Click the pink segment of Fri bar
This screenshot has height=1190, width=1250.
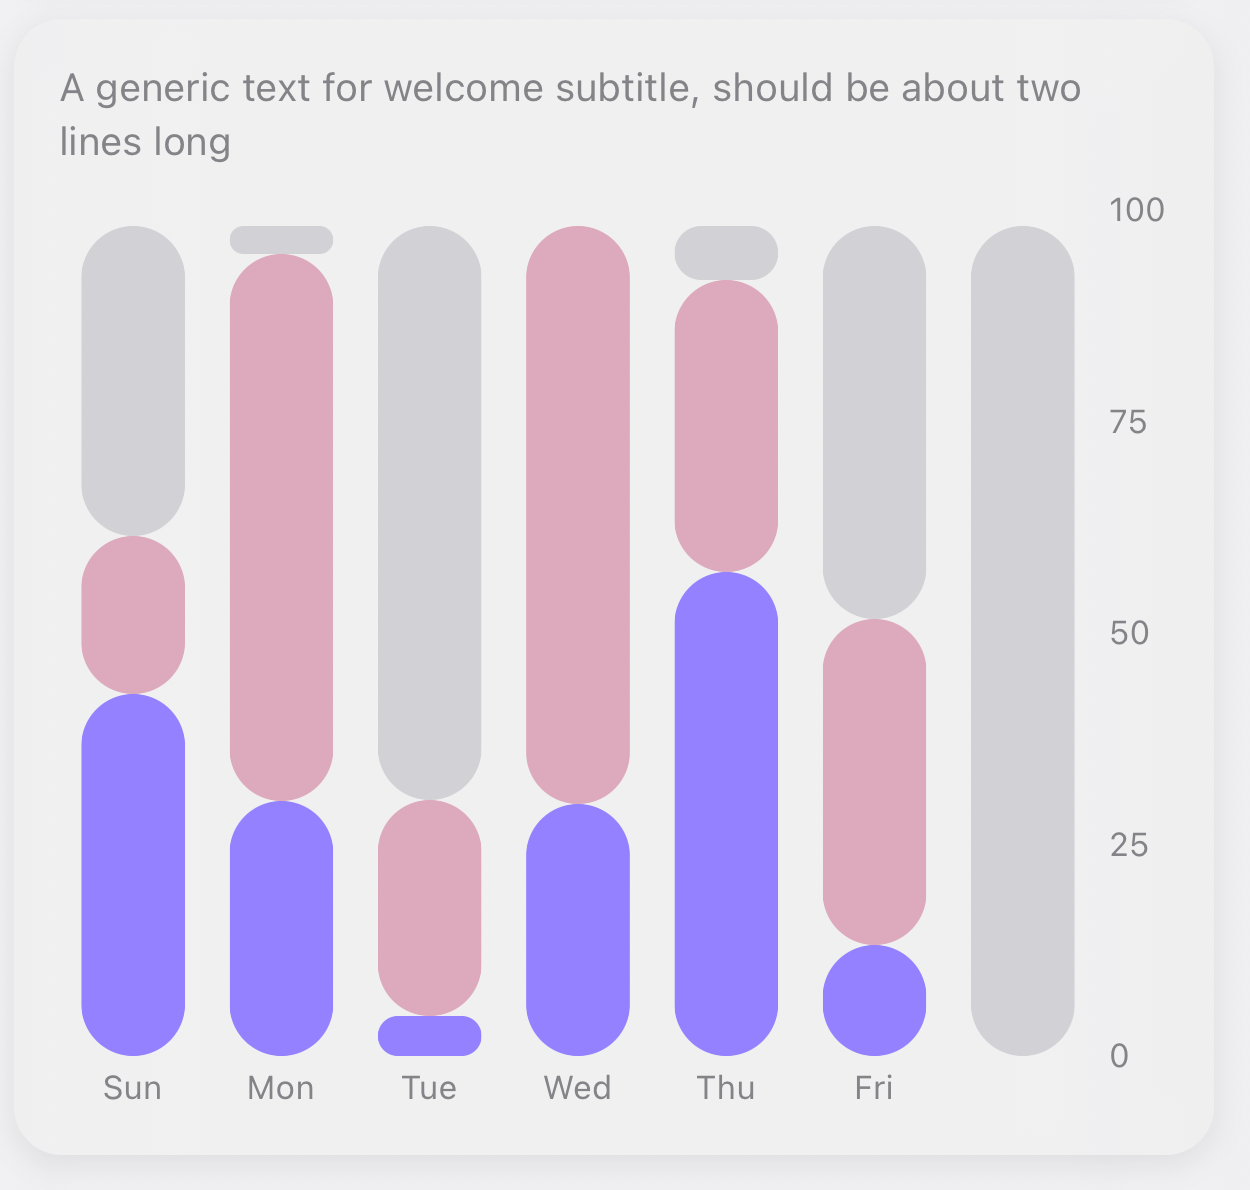tap(874, 782)
